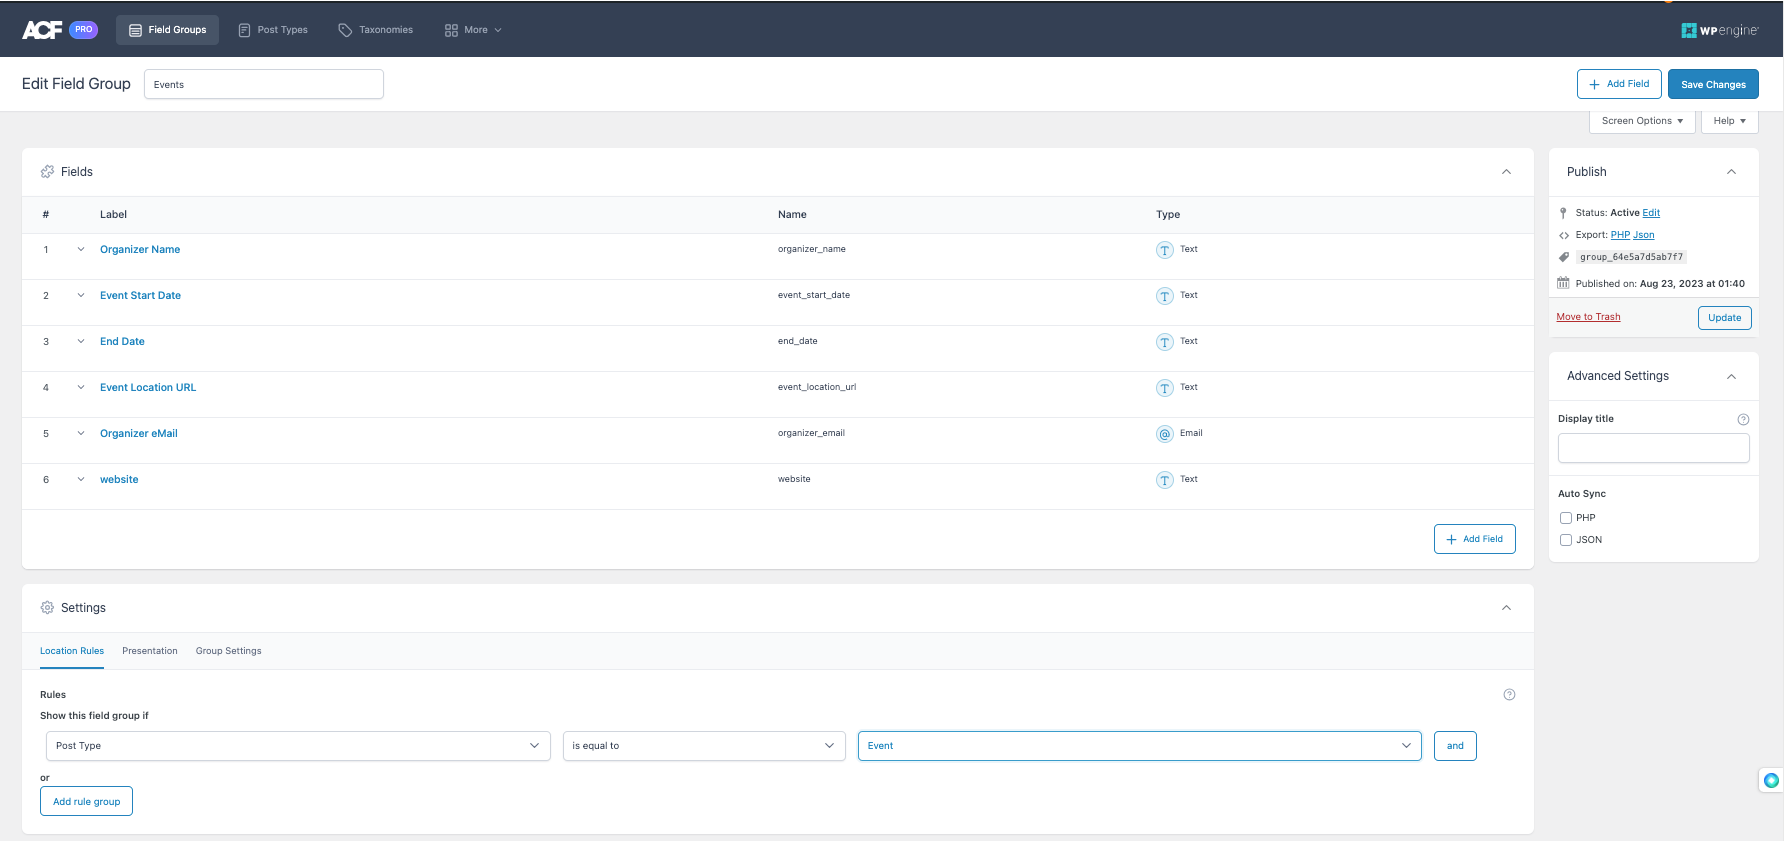
Task: Open the Organizer Name field label
Action: (x=140, y=250)
